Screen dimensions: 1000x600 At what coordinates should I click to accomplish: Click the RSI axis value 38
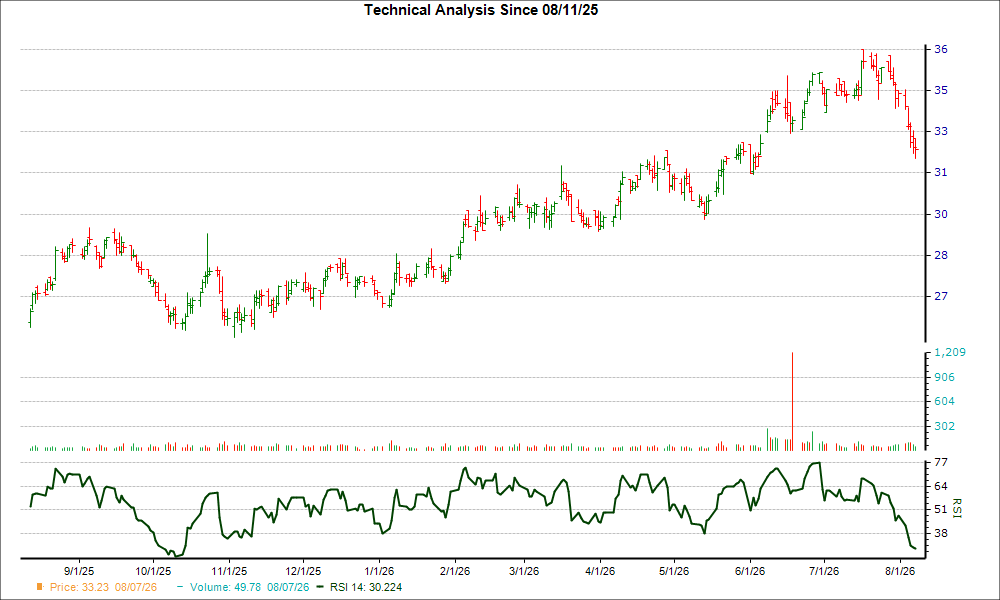pyautogui.click(x=941, y=533)
